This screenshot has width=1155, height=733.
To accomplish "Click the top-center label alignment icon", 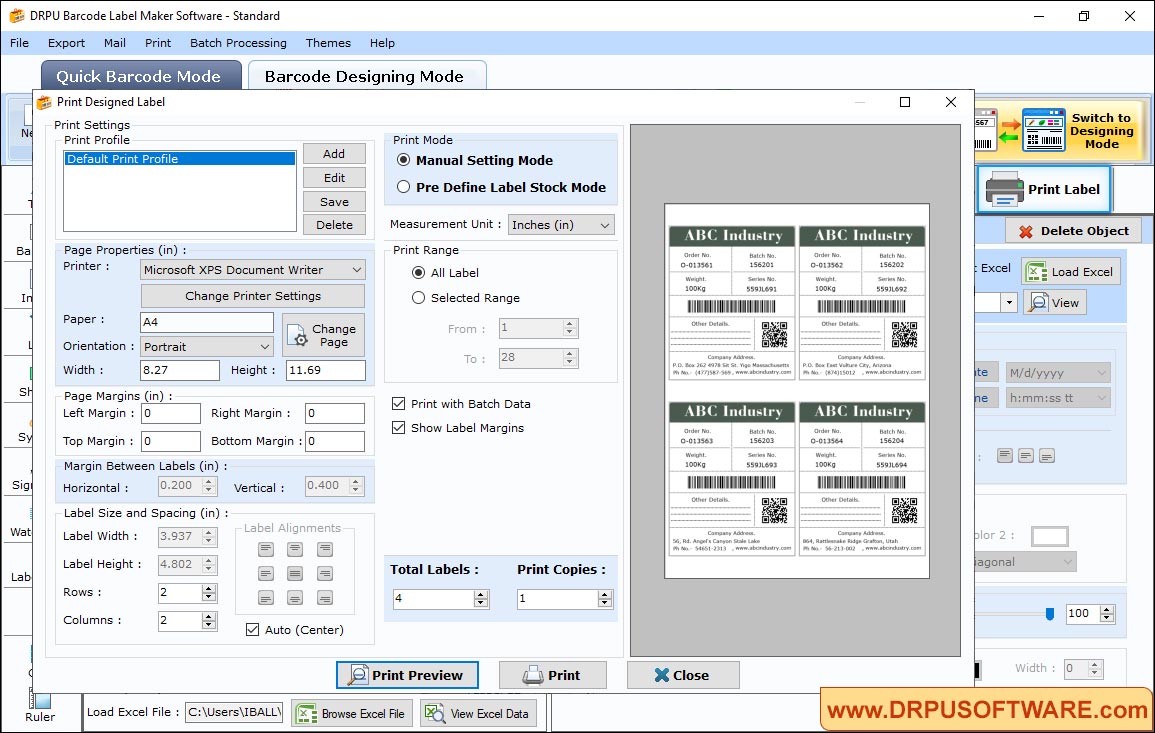I will 295,550.
